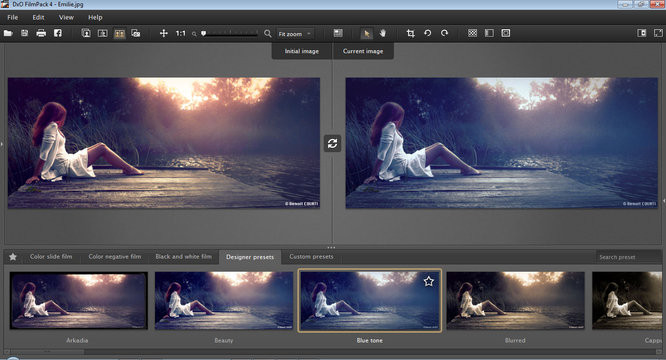Click the reference image snapshot icon
Screen dimensions: 666x360
136,33
